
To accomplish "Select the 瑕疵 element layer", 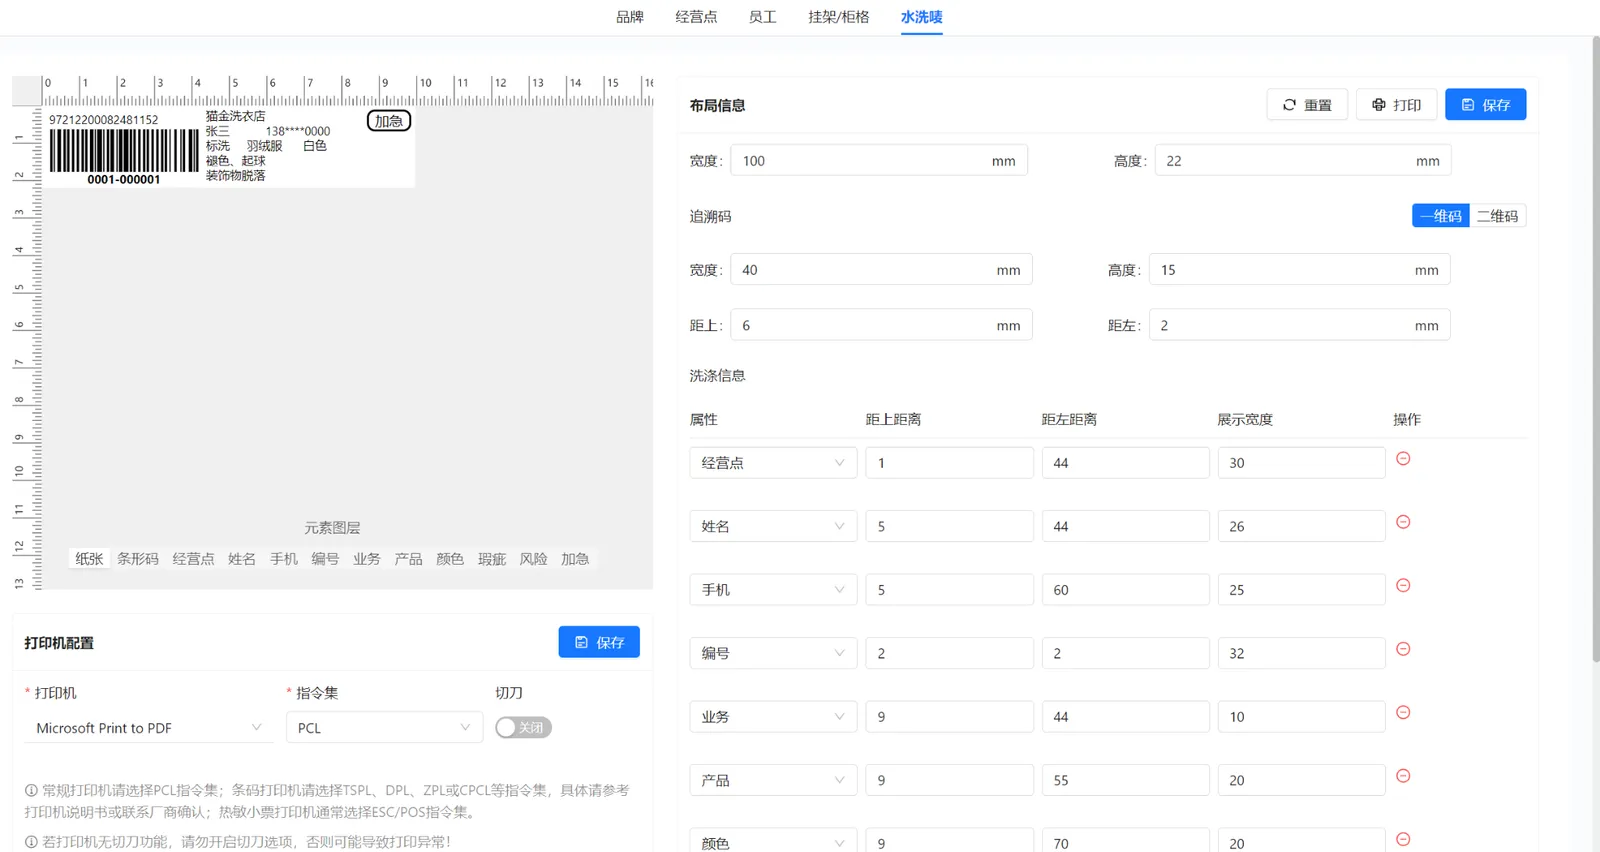I will pos(492,559).
